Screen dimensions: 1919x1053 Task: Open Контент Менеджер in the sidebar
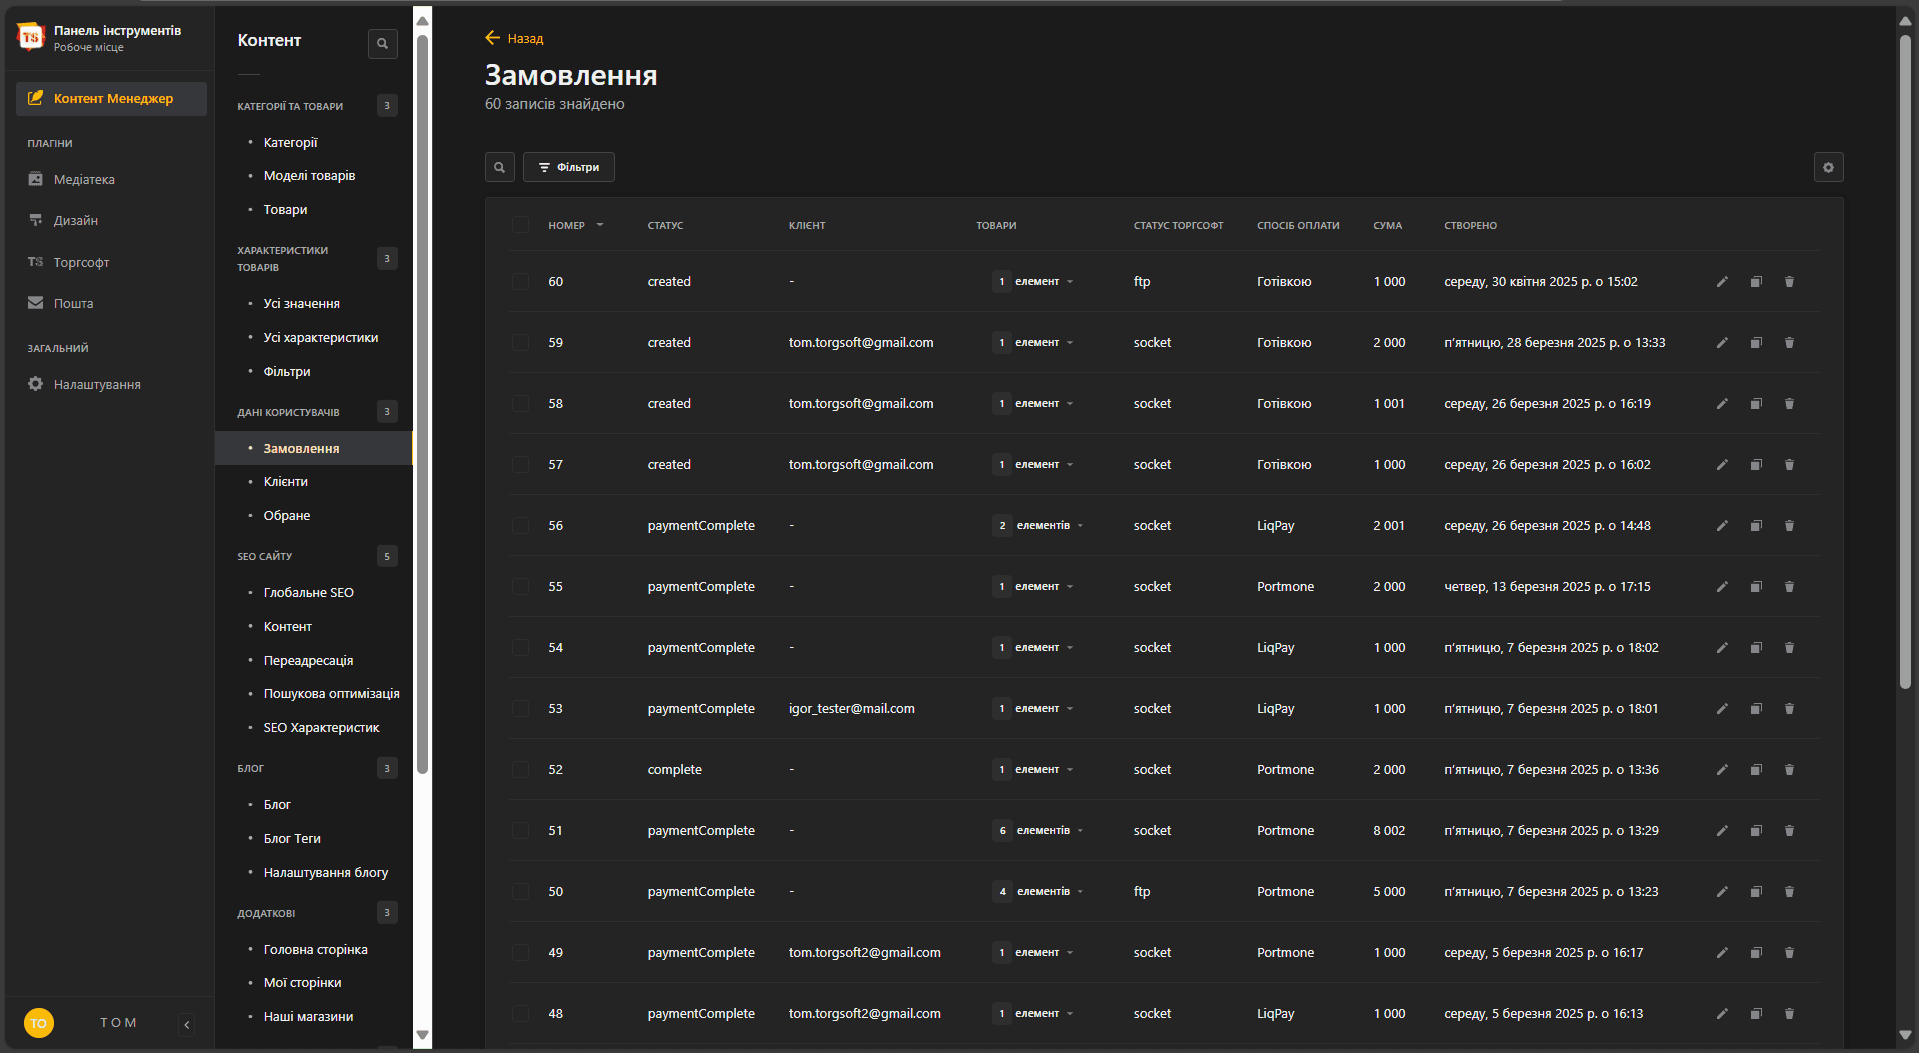pos(112,98)
